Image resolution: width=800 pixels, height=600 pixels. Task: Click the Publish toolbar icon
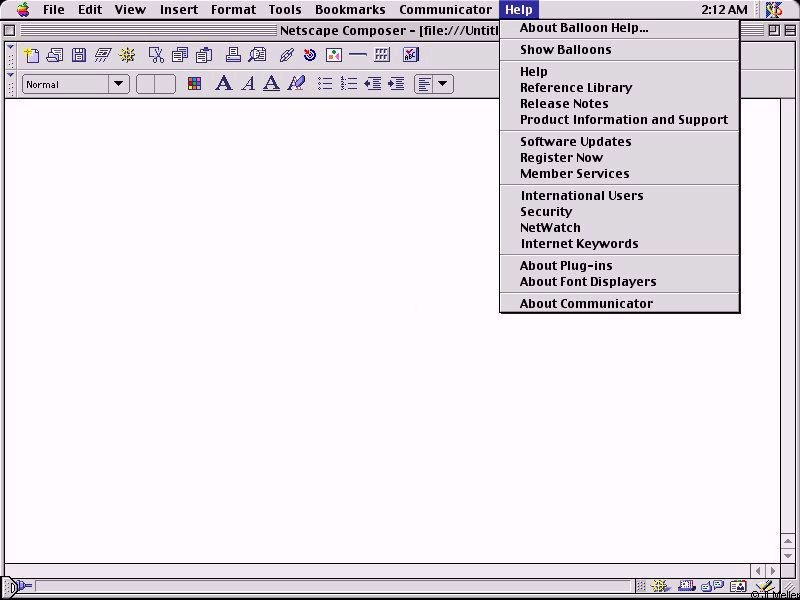coord(103,55)
